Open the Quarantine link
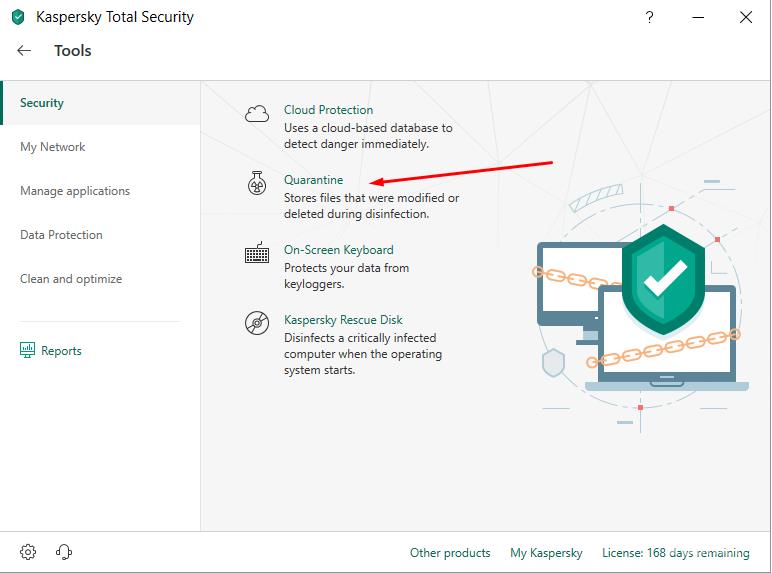The width and height of the screenshot is (772, 573). (313, 180)
